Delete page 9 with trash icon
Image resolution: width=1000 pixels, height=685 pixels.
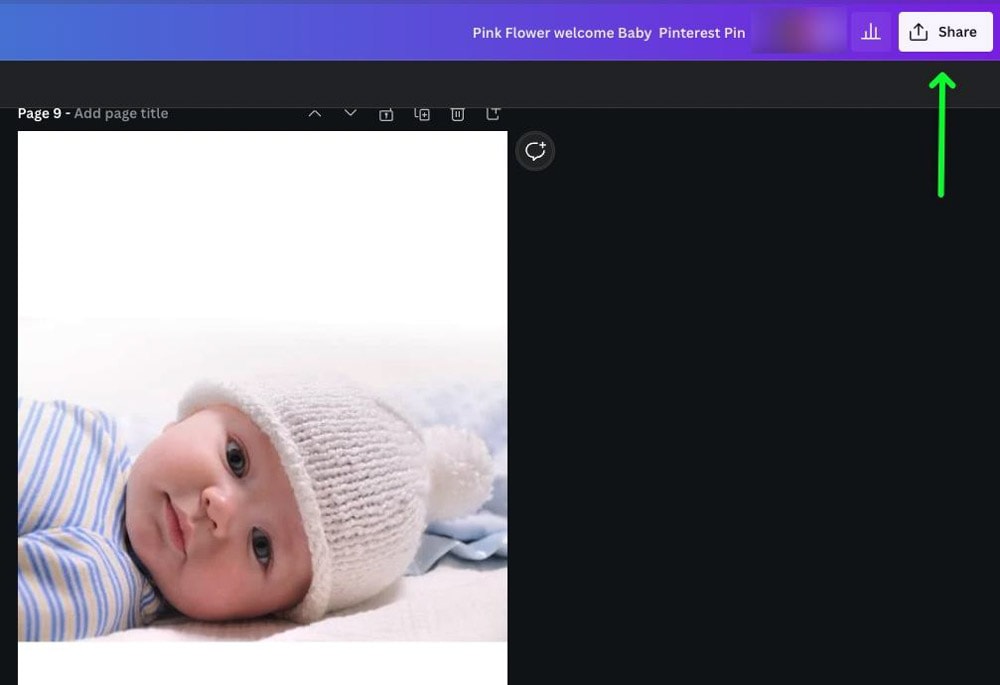point(457,114)
